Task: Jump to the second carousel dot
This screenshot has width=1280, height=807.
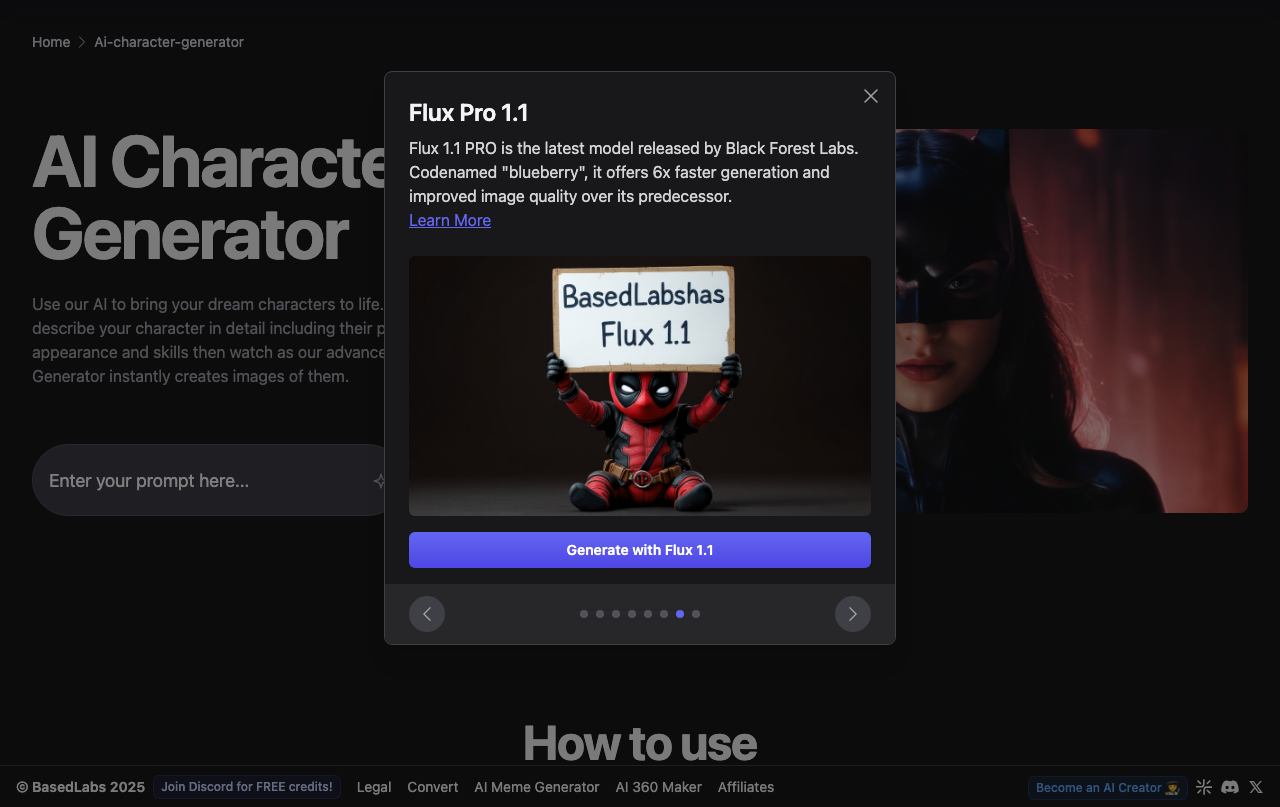Action: coord(600,614)
